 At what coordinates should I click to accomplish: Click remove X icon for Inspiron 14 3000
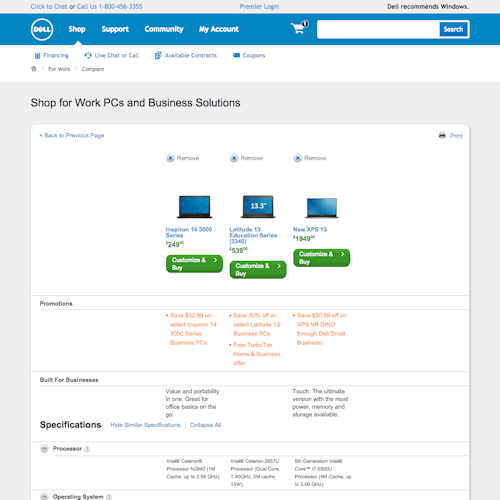click(170, 158)
